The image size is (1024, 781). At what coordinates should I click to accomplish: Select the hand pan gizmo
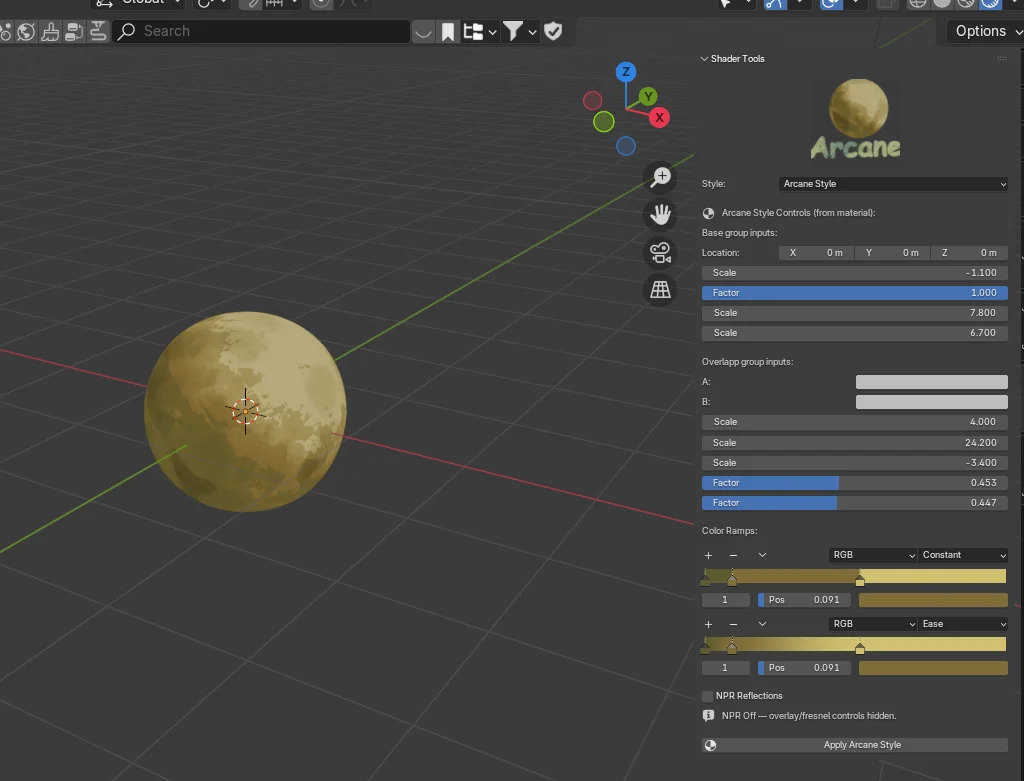660,214
